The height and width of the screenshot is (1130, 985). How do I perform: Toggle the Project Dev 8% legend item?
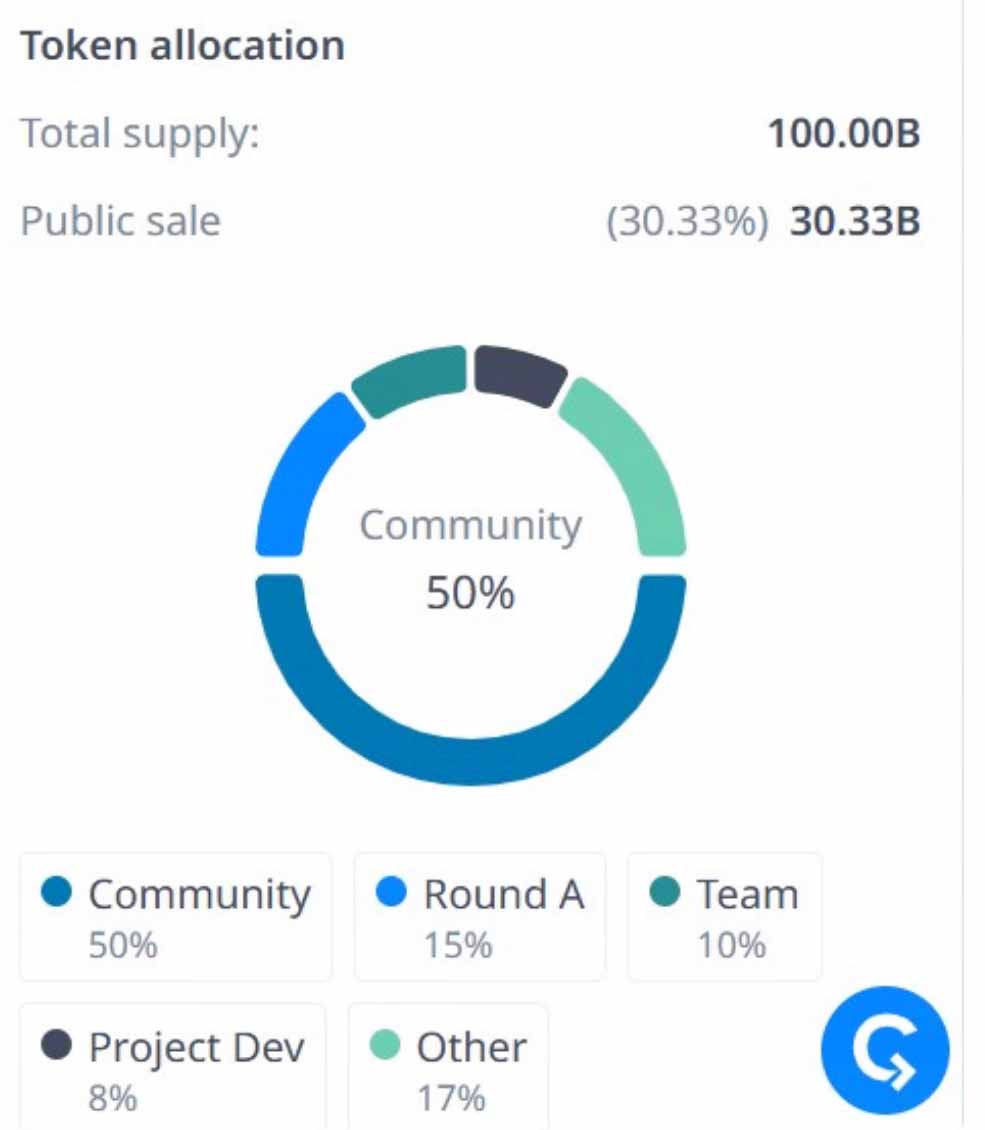[172, 1068]
